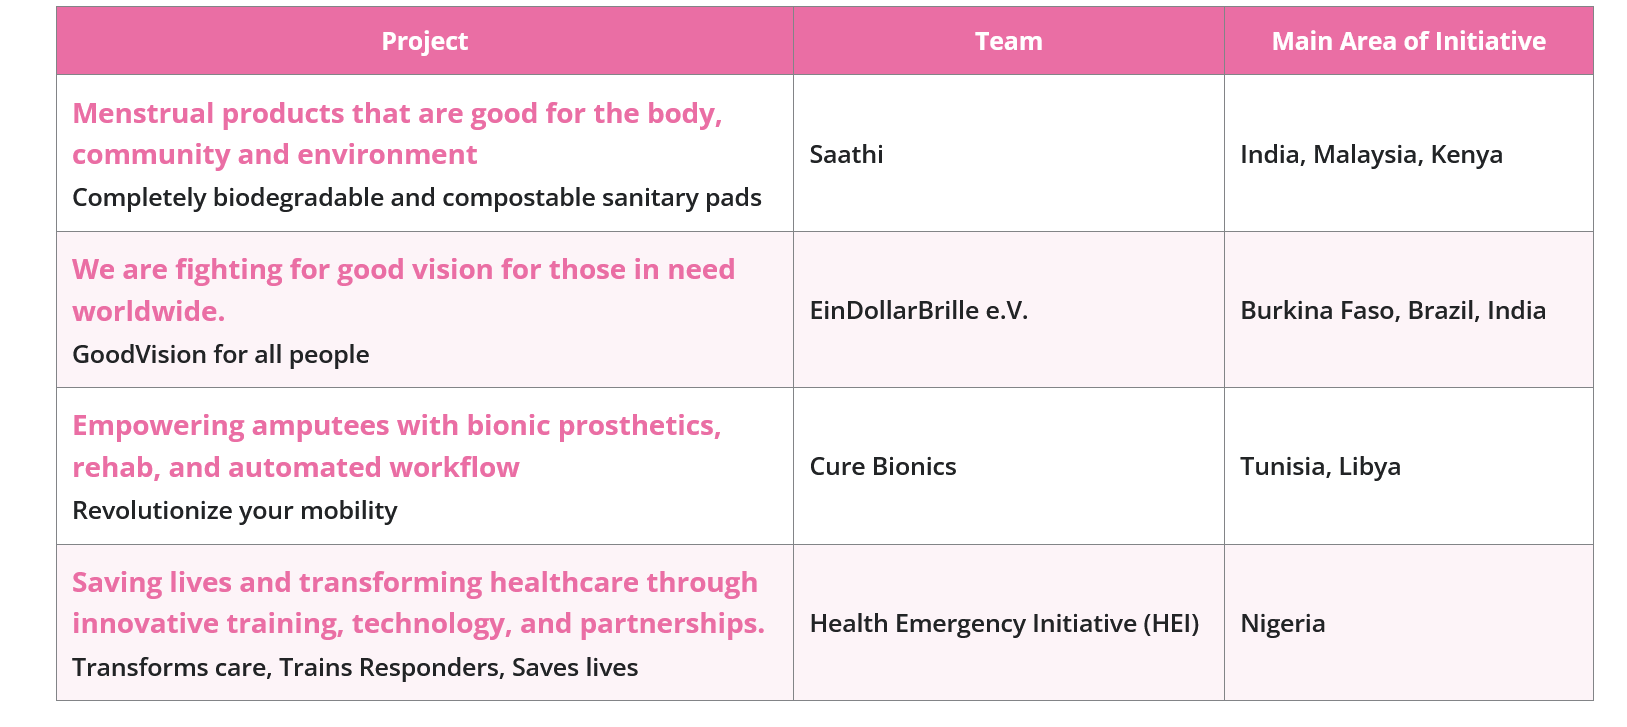Viewport: 1627px width, 727px height.
Task: Select the Cure Bionics team cell
Action: click(882, 467)
